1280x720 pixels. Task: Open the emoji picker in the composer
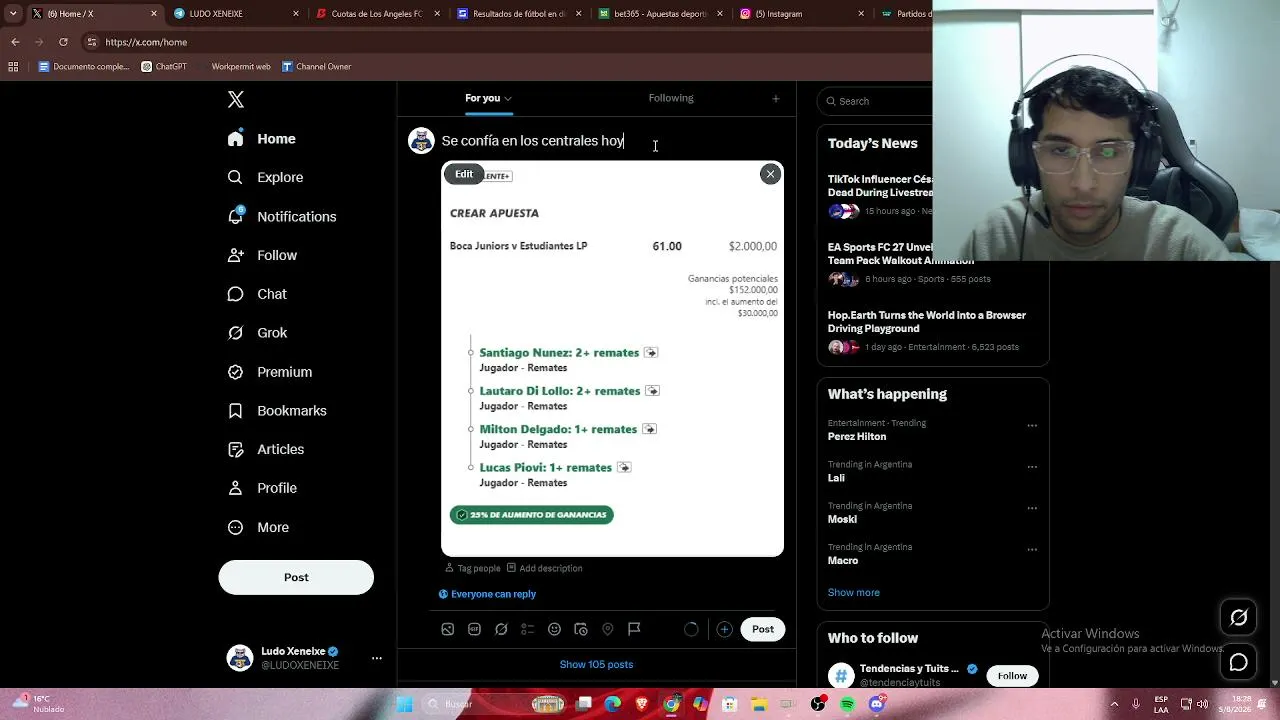(554, 629)
